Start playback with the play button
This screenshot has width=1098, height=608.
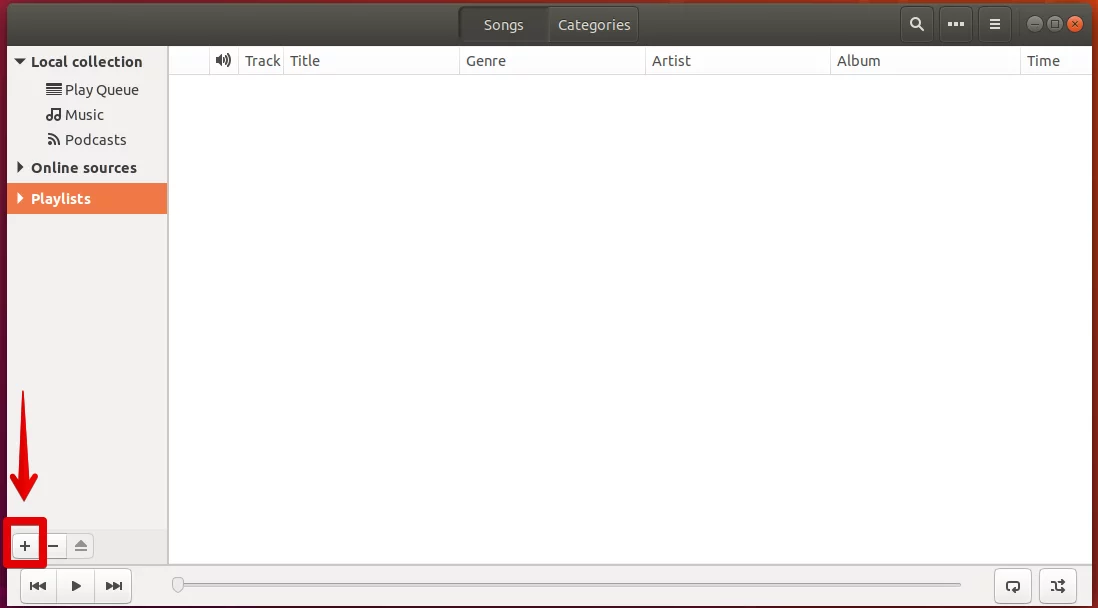tap(76, 586)
